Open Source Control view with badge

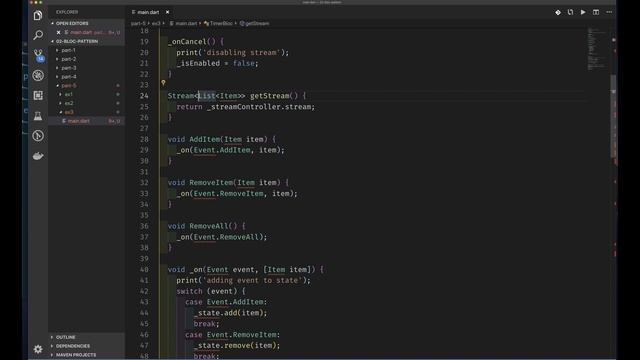tap(38, 55)
